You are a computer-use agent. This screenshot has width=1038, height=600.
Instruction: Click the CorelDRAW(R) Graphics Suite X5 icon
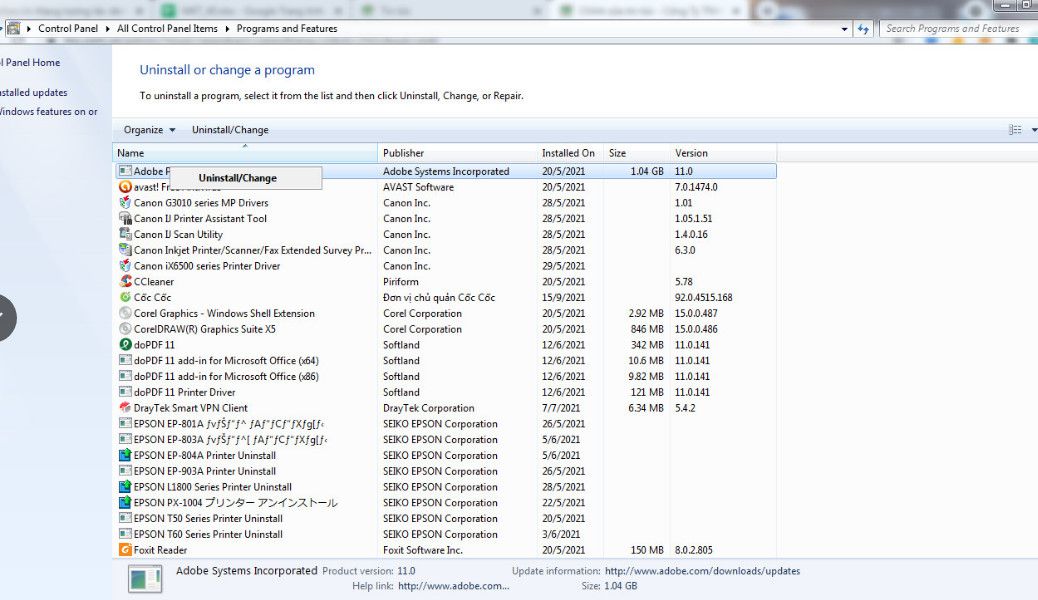coord(125,329)
